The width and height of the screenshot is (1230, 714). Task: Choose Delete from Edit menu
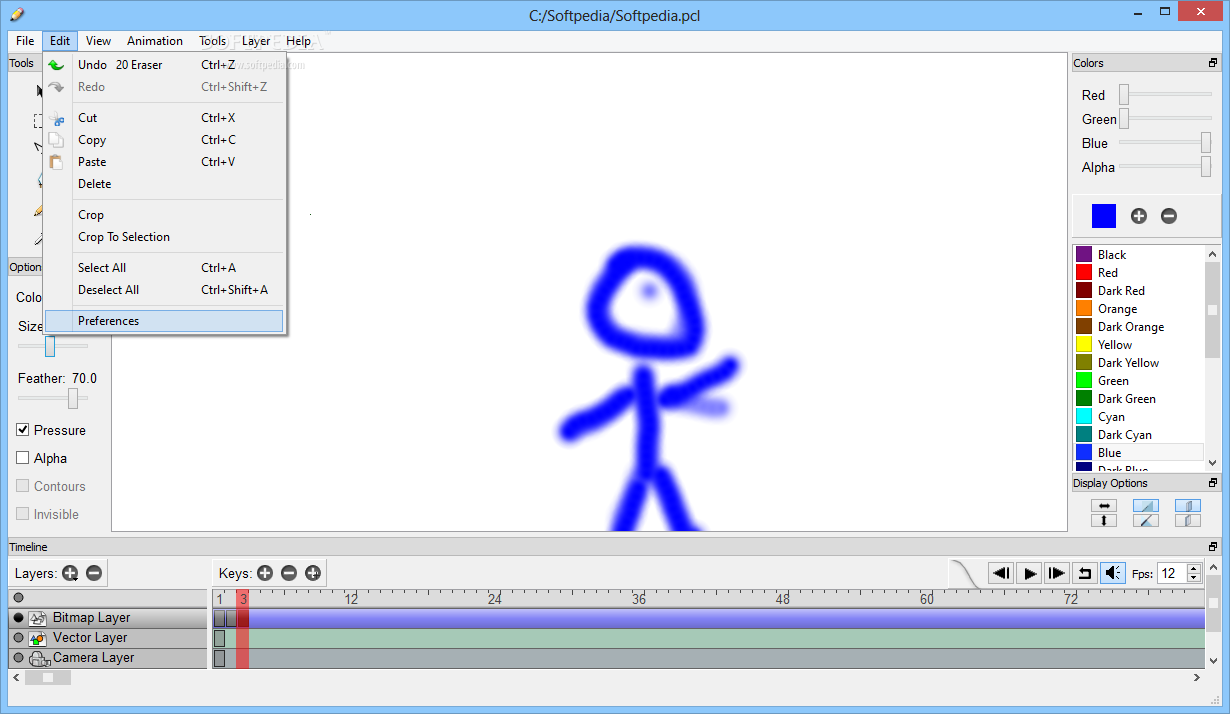165,184
